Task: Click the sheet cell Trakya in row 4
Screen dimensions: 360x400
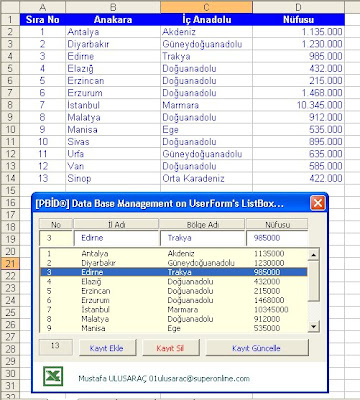Action: click(x=206, y=56)
